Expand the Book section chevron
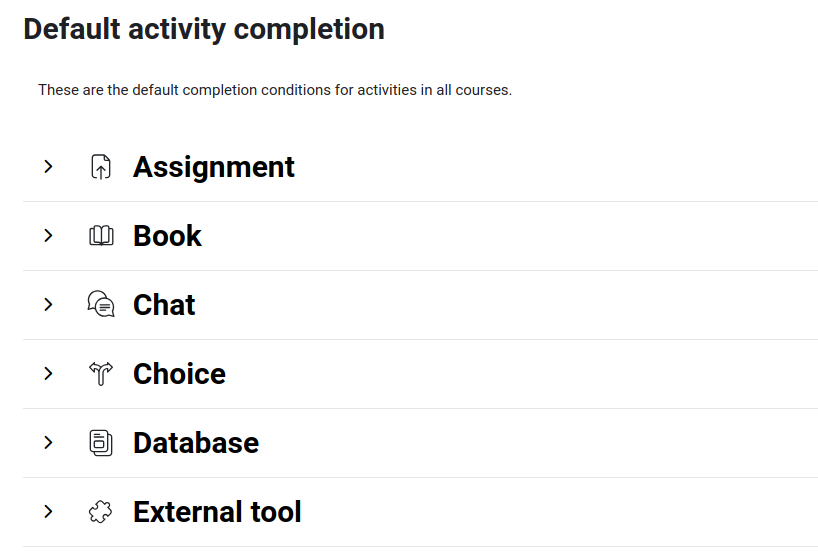The height and width of the screenshot is (551, 818). (49, 236)
